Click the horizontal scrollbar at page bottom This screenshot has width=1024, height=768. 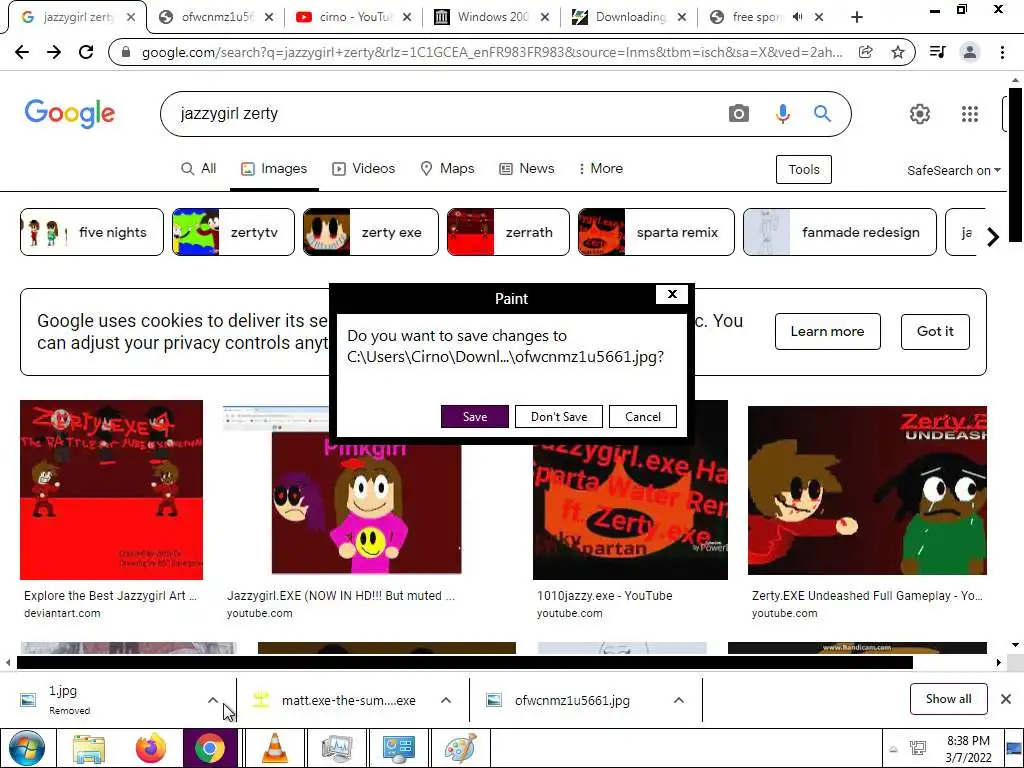pos(465,662)
